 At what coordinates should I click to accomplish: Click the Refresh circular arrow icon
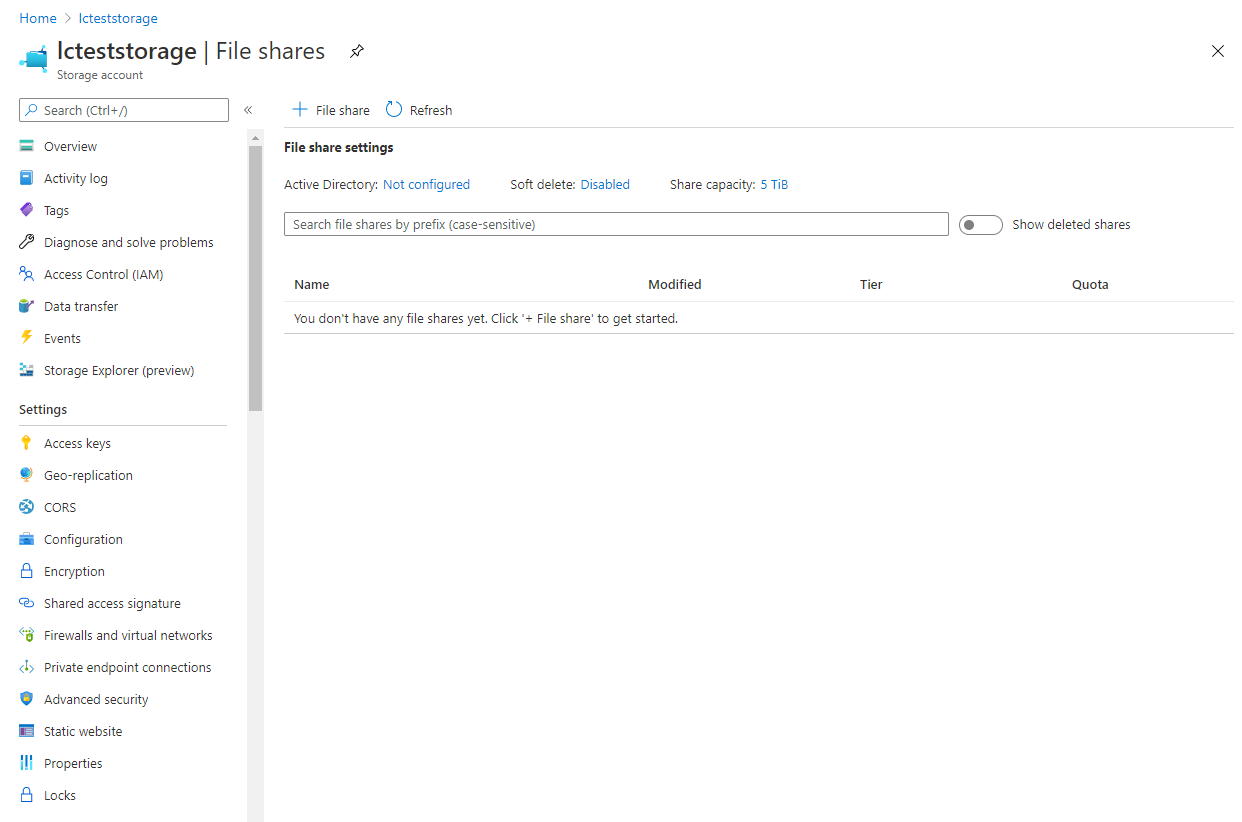click(394, 110)
